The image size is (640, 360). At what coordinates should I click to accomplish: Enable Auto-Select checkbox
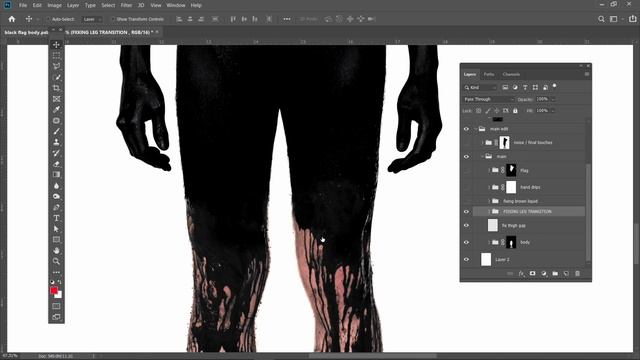48,19
